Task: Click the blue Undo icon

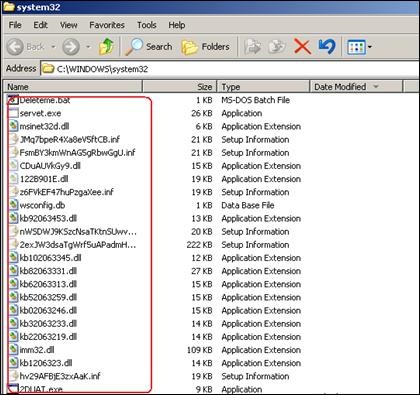Action: pyautogui.click(x=327, y=46)
